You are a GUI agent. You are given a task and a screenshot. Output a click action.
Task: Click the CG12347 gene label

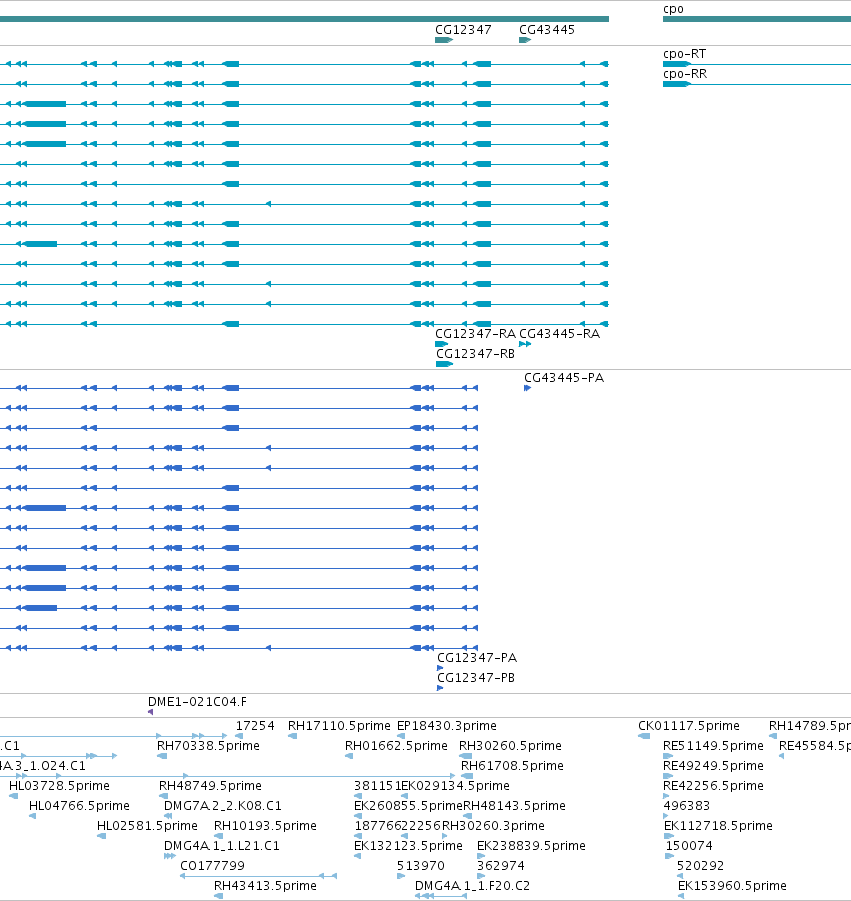(463, 30)
